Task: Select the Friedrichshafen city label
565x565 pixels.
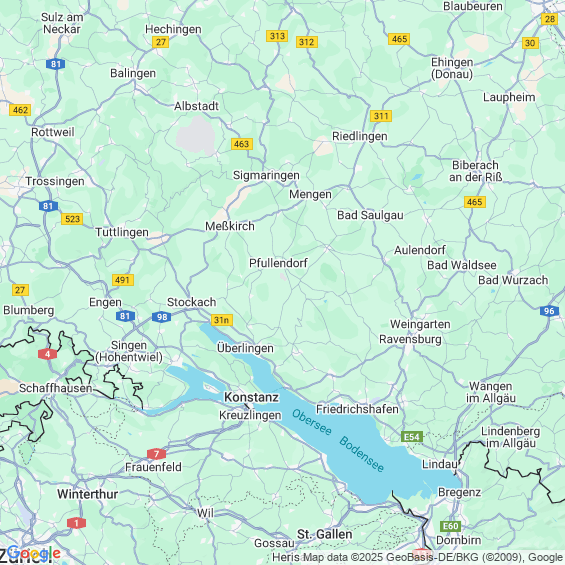Action: pos(357,409)
